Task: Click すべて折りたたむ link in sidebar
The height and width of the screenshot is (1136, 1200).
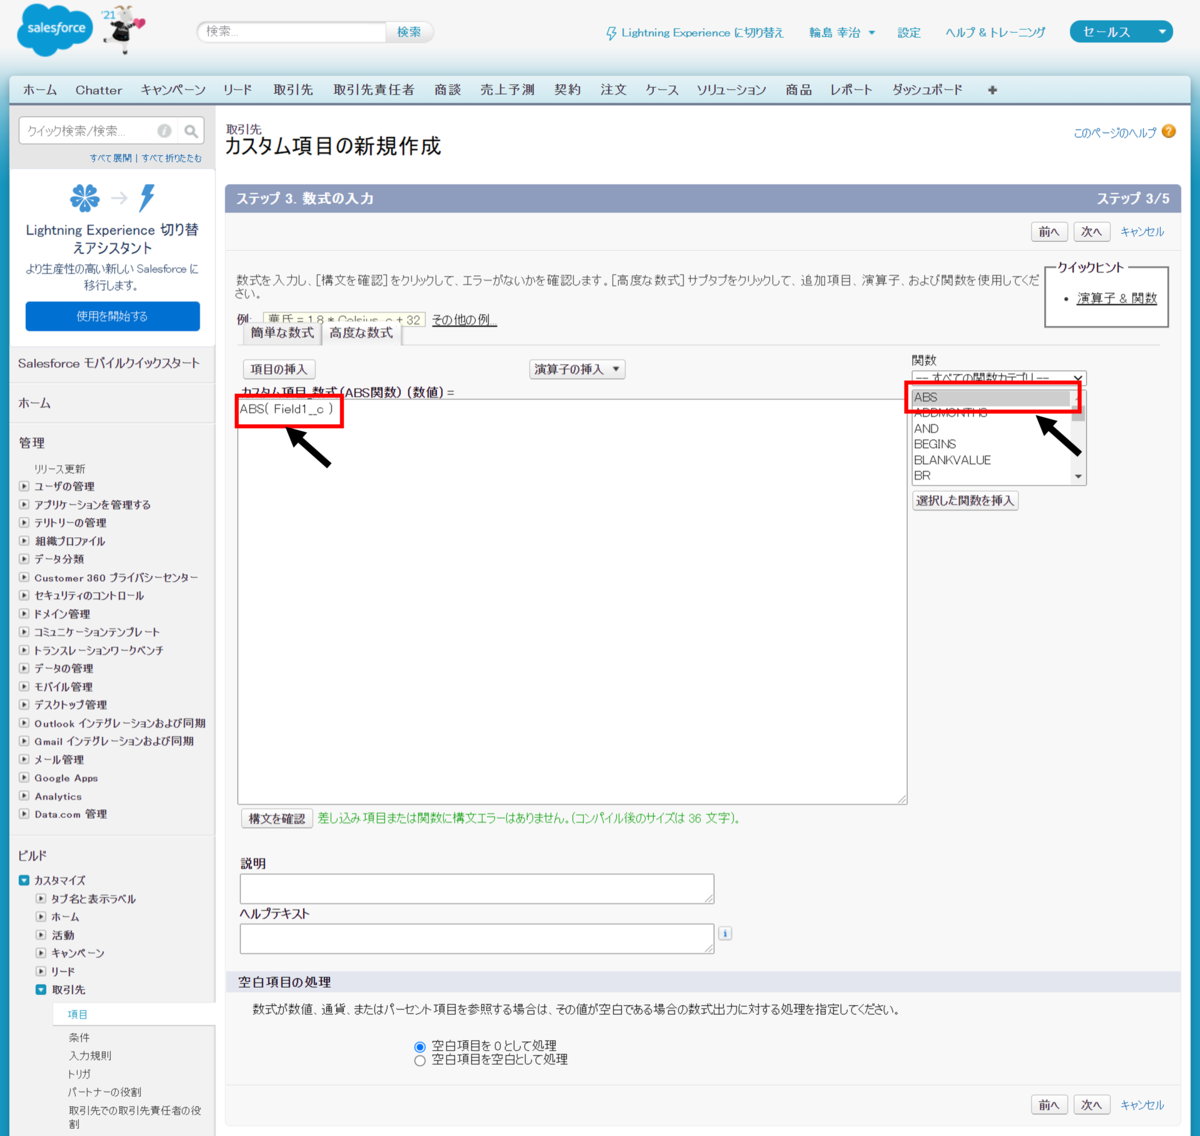Action: [171, 158]
